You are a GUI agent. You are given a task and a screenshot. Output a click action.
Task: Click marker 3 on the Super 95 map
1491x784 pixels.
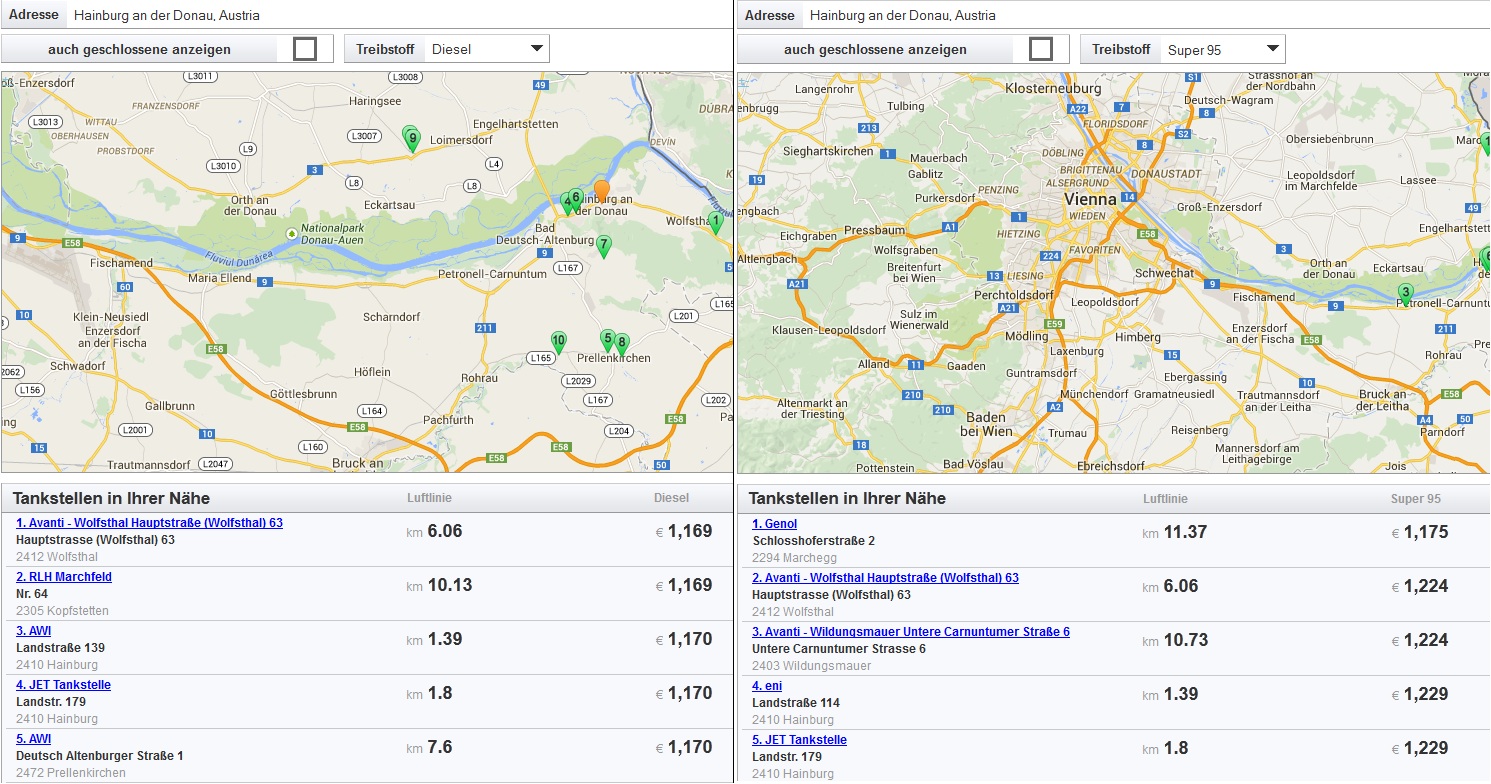pos(1405,294)
